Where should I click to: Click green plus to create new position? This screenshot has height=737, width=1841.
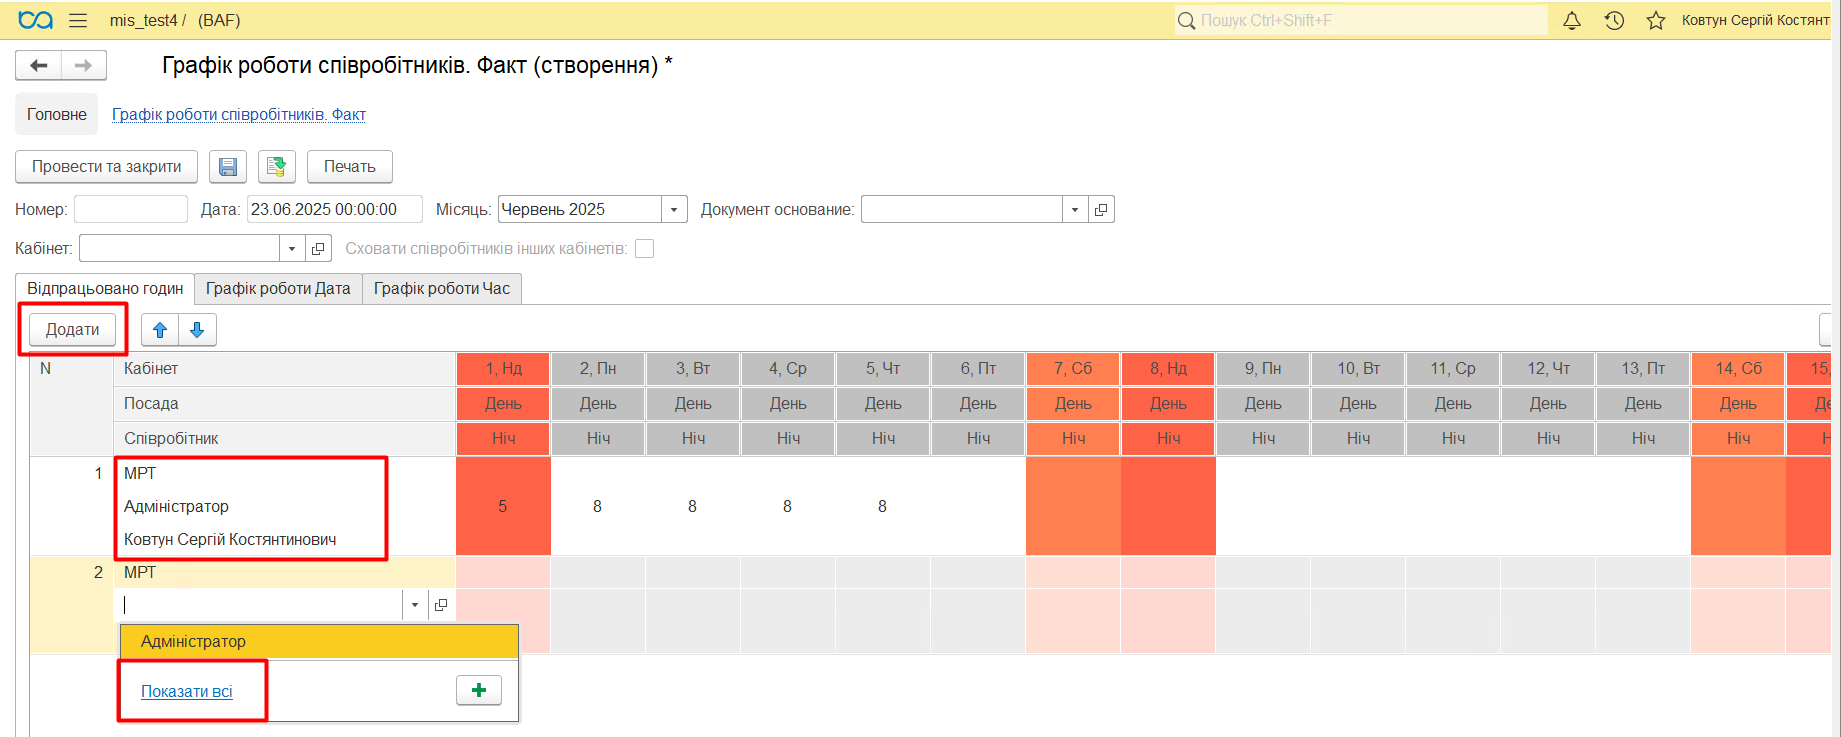[x=479, y=690]
